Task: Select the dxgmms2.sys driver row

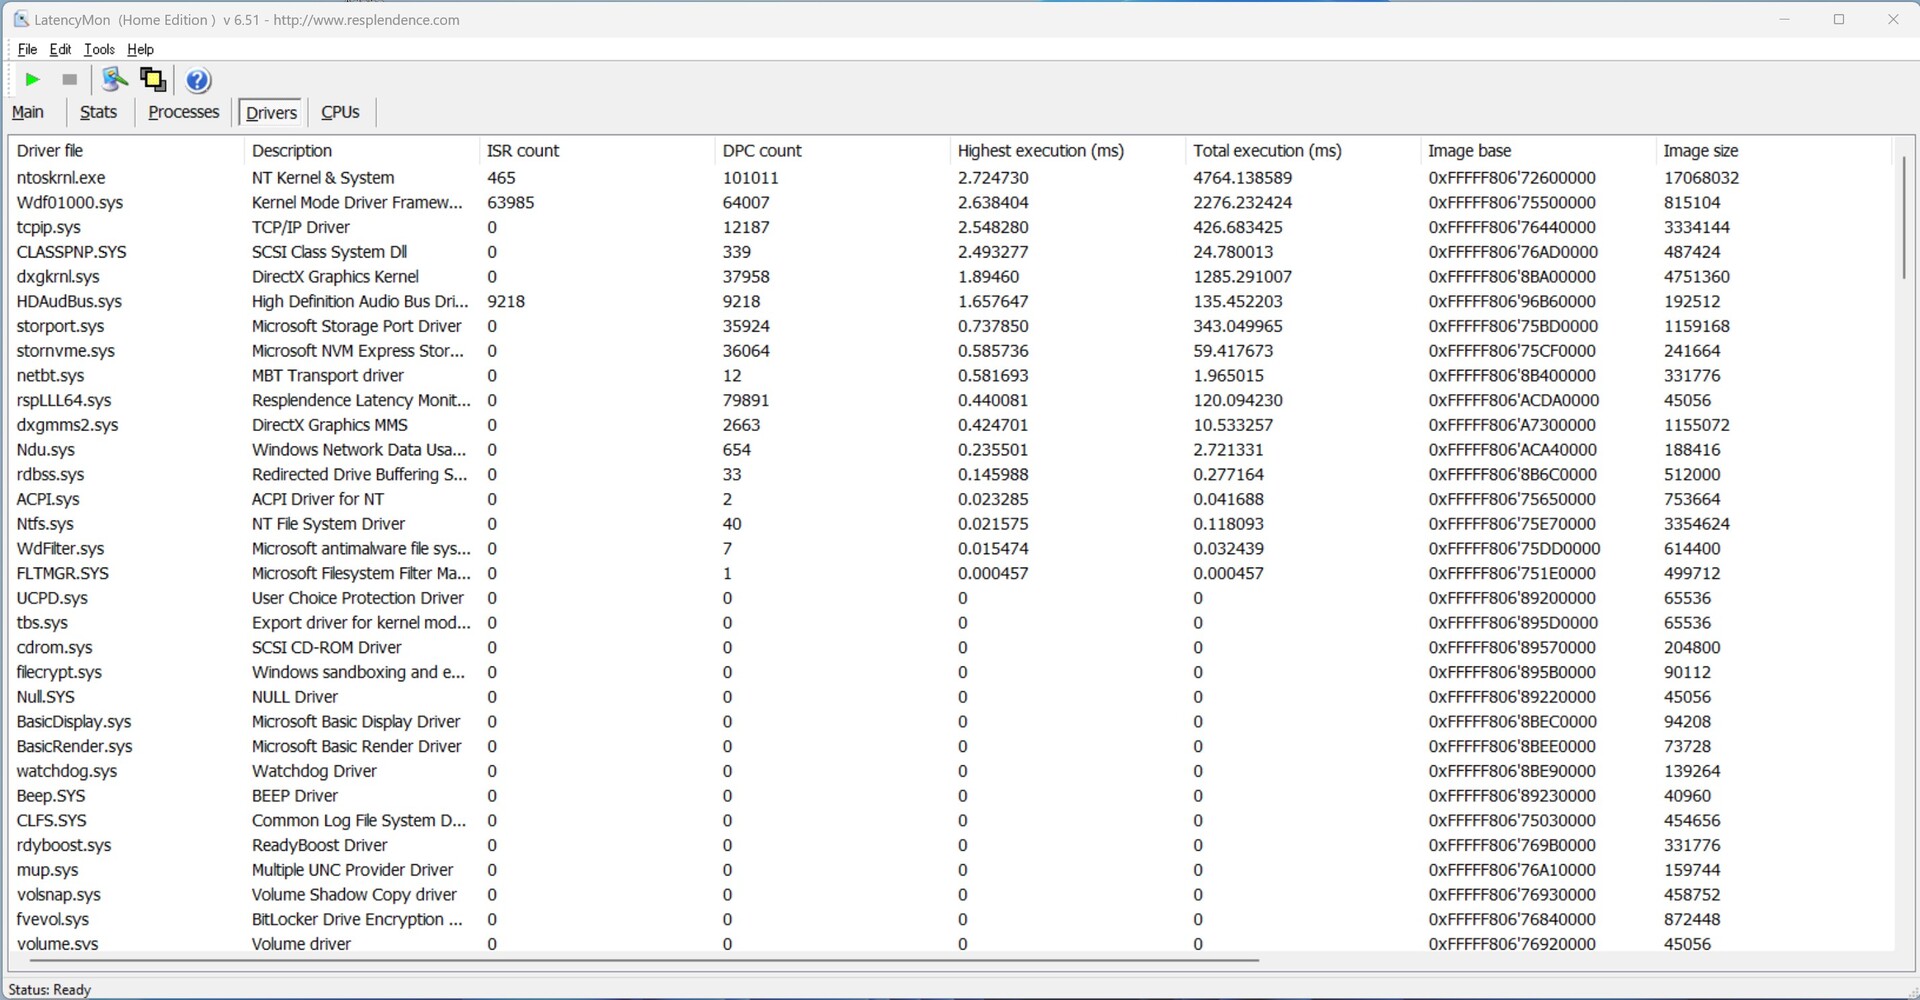Action: pyautogui.click(x=950, y=425)
